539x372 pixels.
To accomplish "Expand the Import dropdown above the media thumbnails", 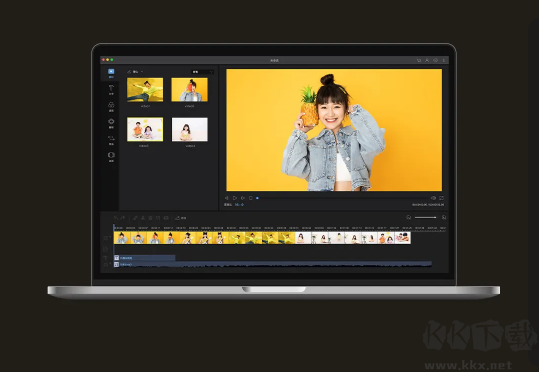I will click(x=135, y=72).
